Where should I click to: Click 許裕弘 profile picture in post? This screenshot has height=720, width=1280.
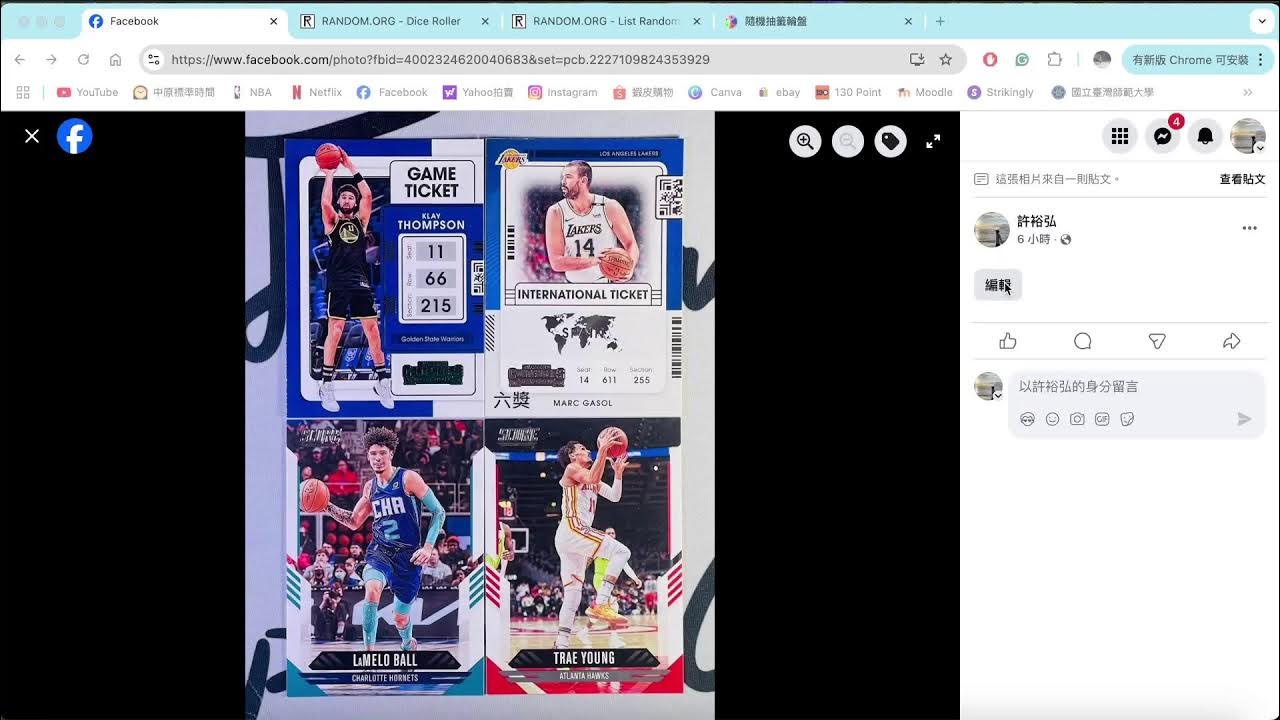point(992,230)
